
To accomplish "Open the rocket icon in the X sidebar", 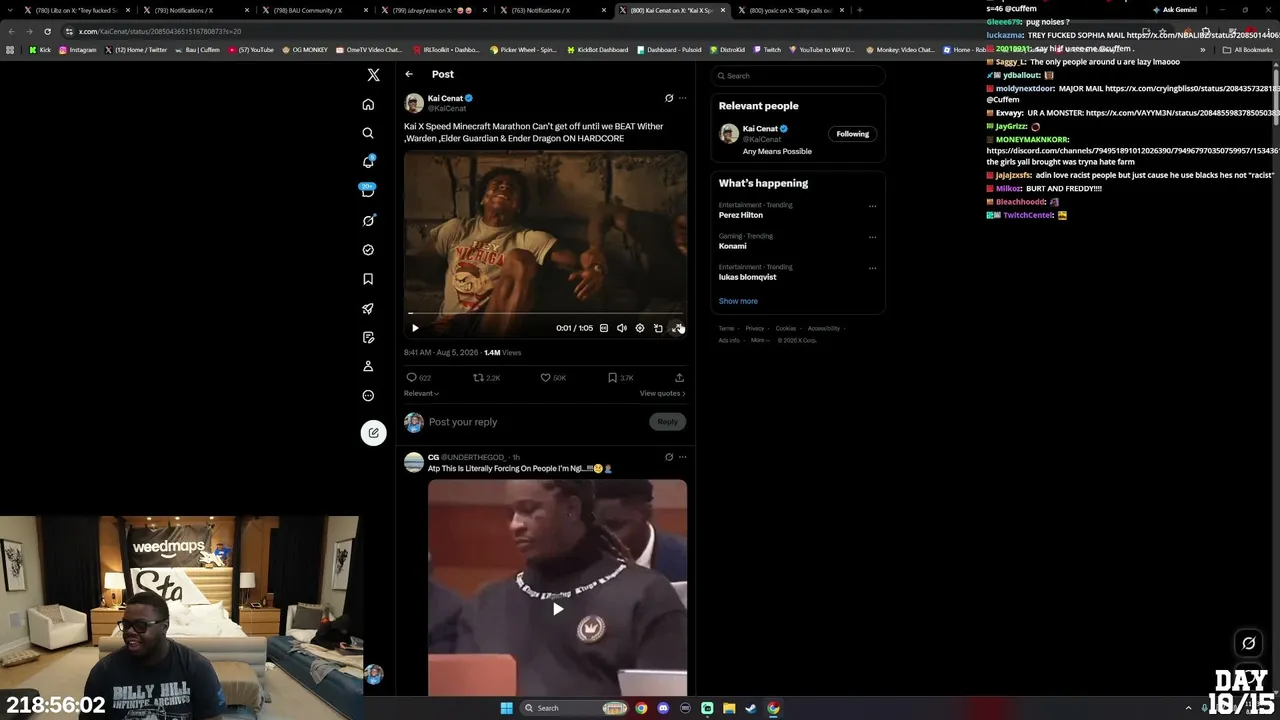I will [368, 308].
